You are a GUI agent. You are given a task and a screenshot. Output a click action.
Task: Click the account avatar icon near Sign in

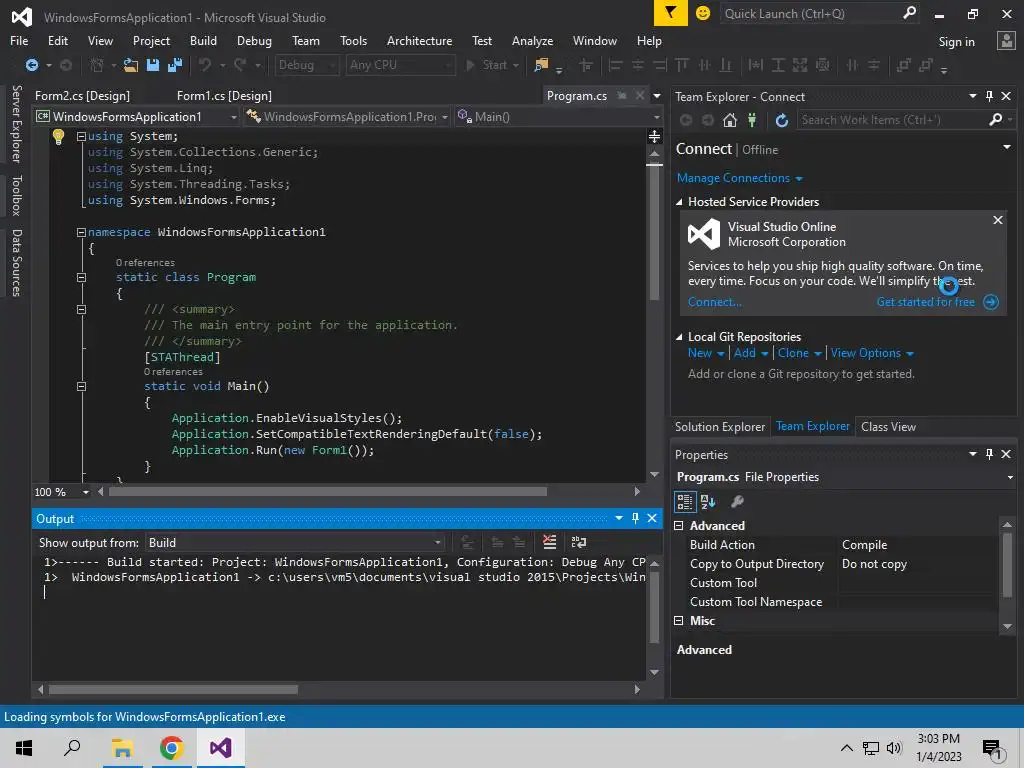(1006, 41)
